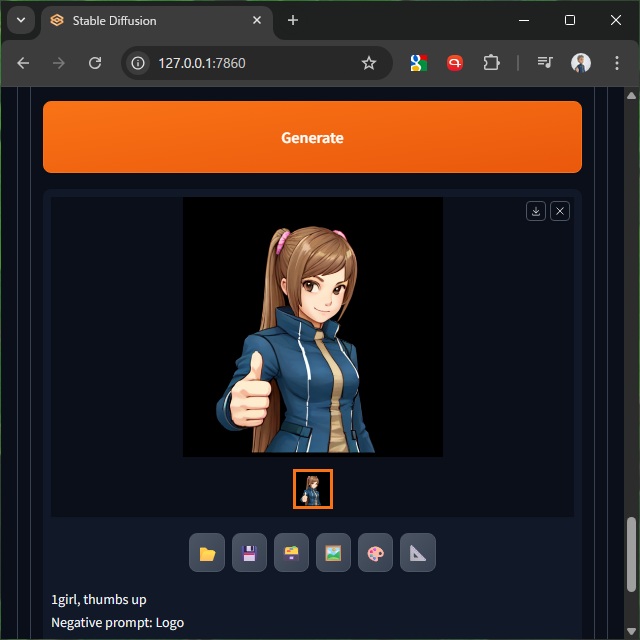Expand the tab search dropdown arrow
The height and width of the screenshot is (640, 640).
coord(20,20)
